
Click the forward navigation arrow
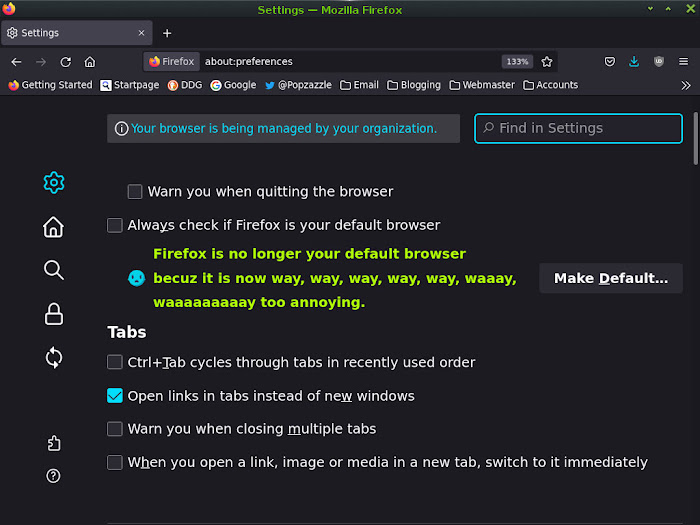pos(41,62)
